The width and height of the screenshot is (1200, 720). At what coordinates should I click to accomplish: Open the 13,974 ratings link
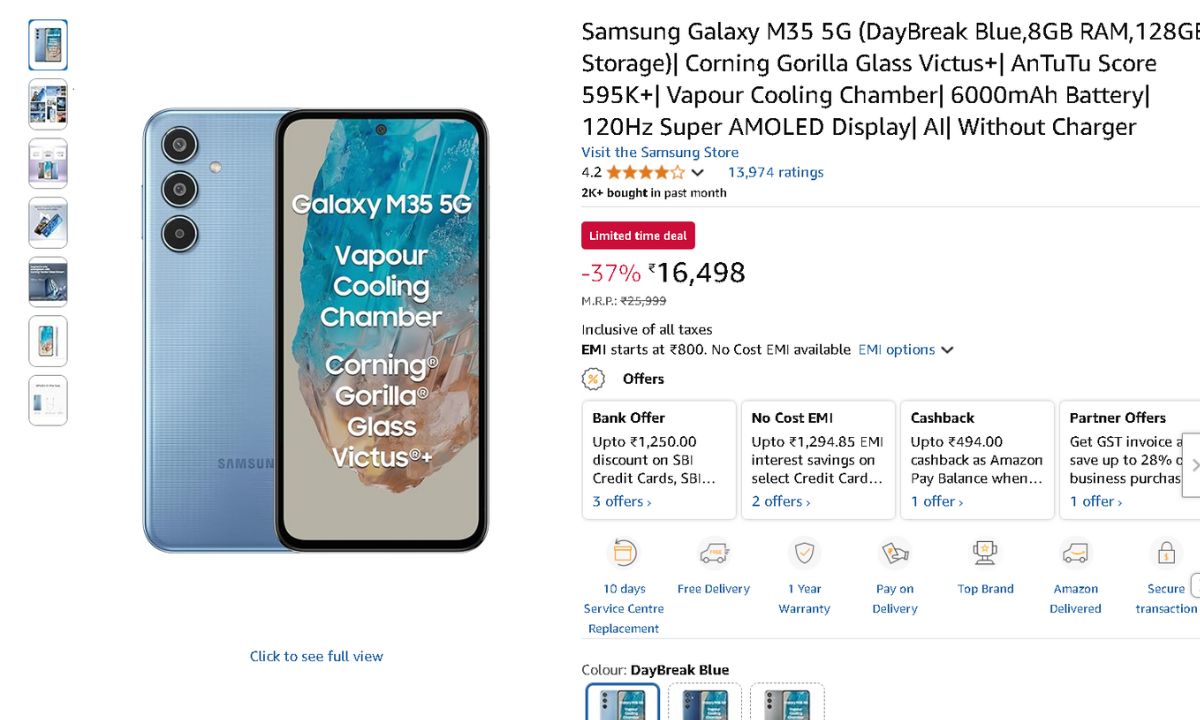775,172
